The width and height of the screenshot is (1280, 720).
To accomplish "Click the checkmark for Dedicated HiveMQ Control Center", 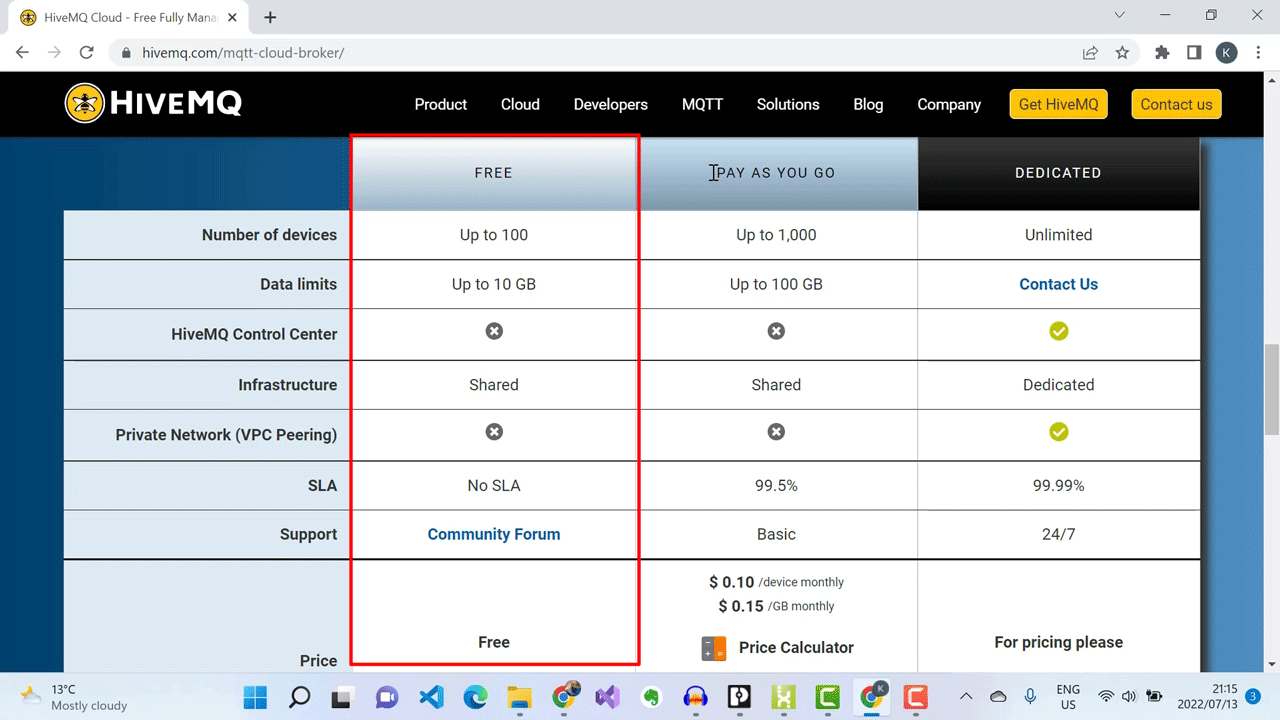I will pyautogui.click(x=1058, y=331).
